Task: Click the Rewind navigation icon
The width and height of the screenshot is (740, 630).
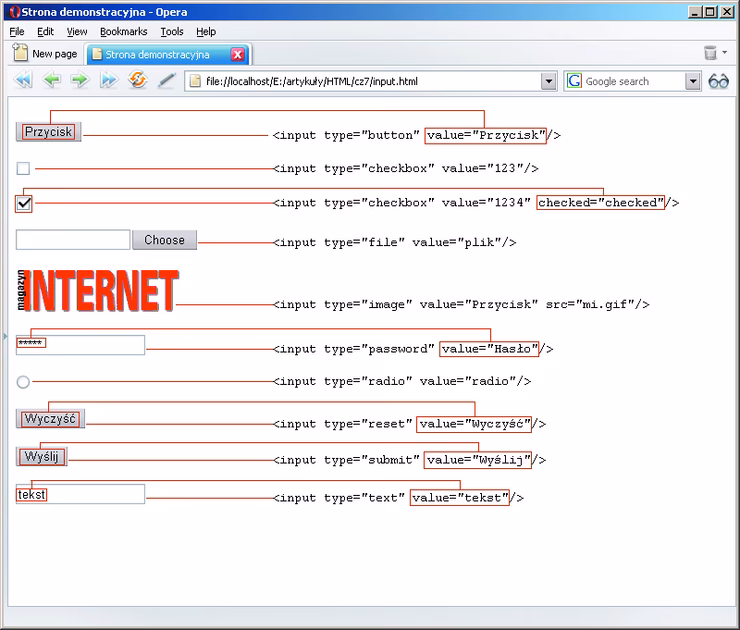Action: tap(22, 81)
